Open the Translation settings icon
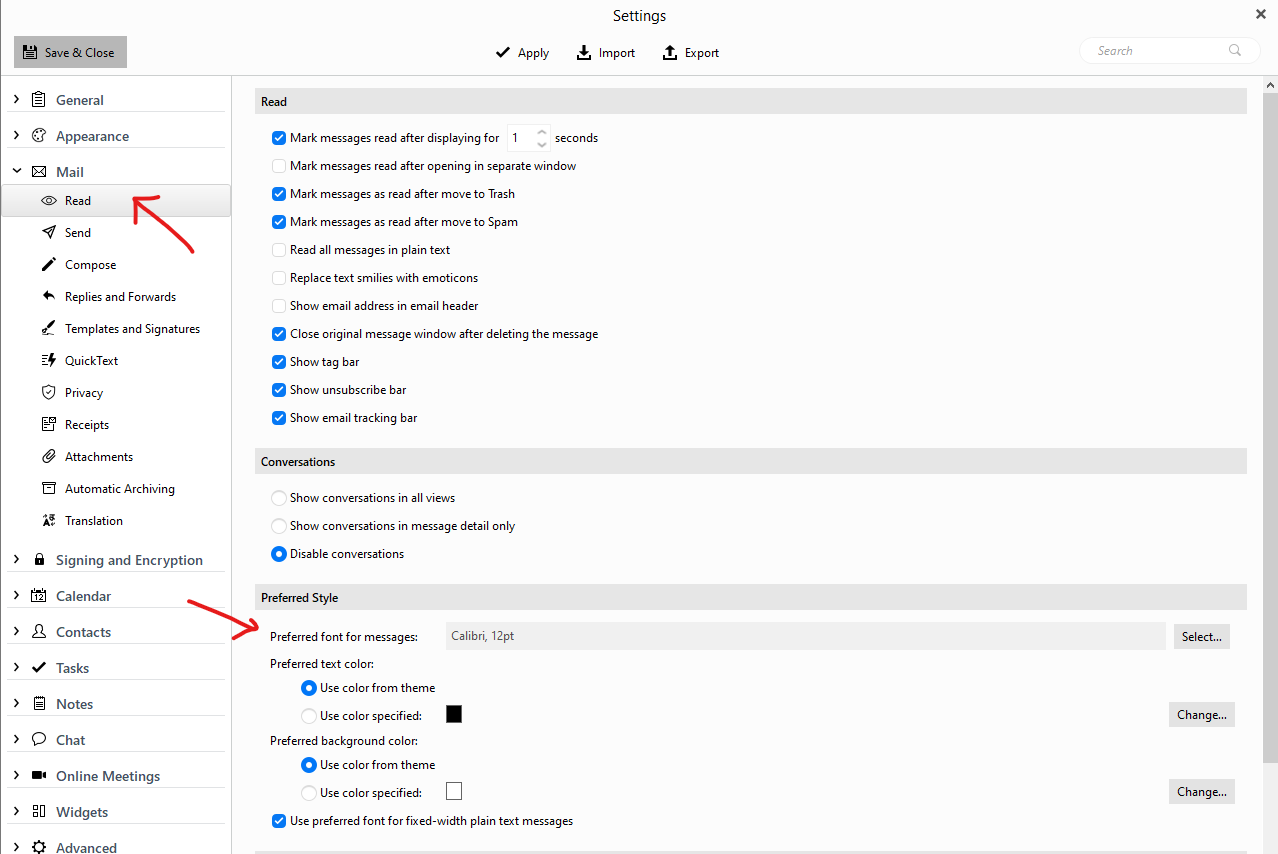The width and height of the screenshot is (1278, 854). tap(49, 520)
